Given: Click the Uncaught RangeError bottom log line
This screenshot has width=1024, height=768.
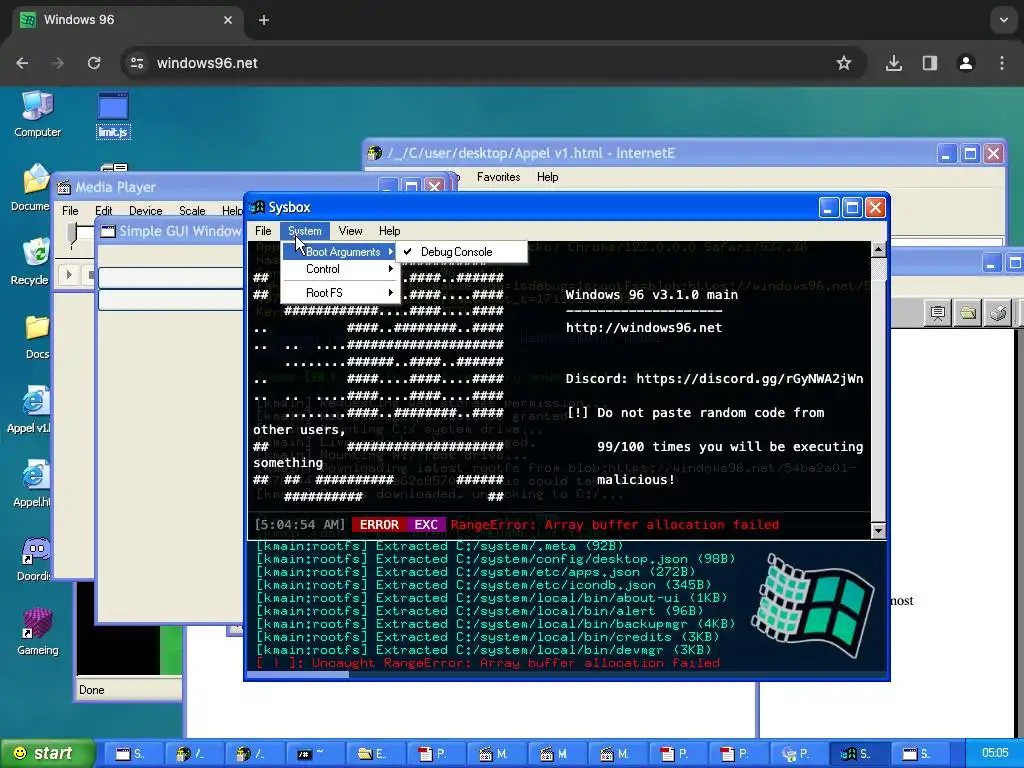Looking at the screenshot, I should [x=488, y=664].
